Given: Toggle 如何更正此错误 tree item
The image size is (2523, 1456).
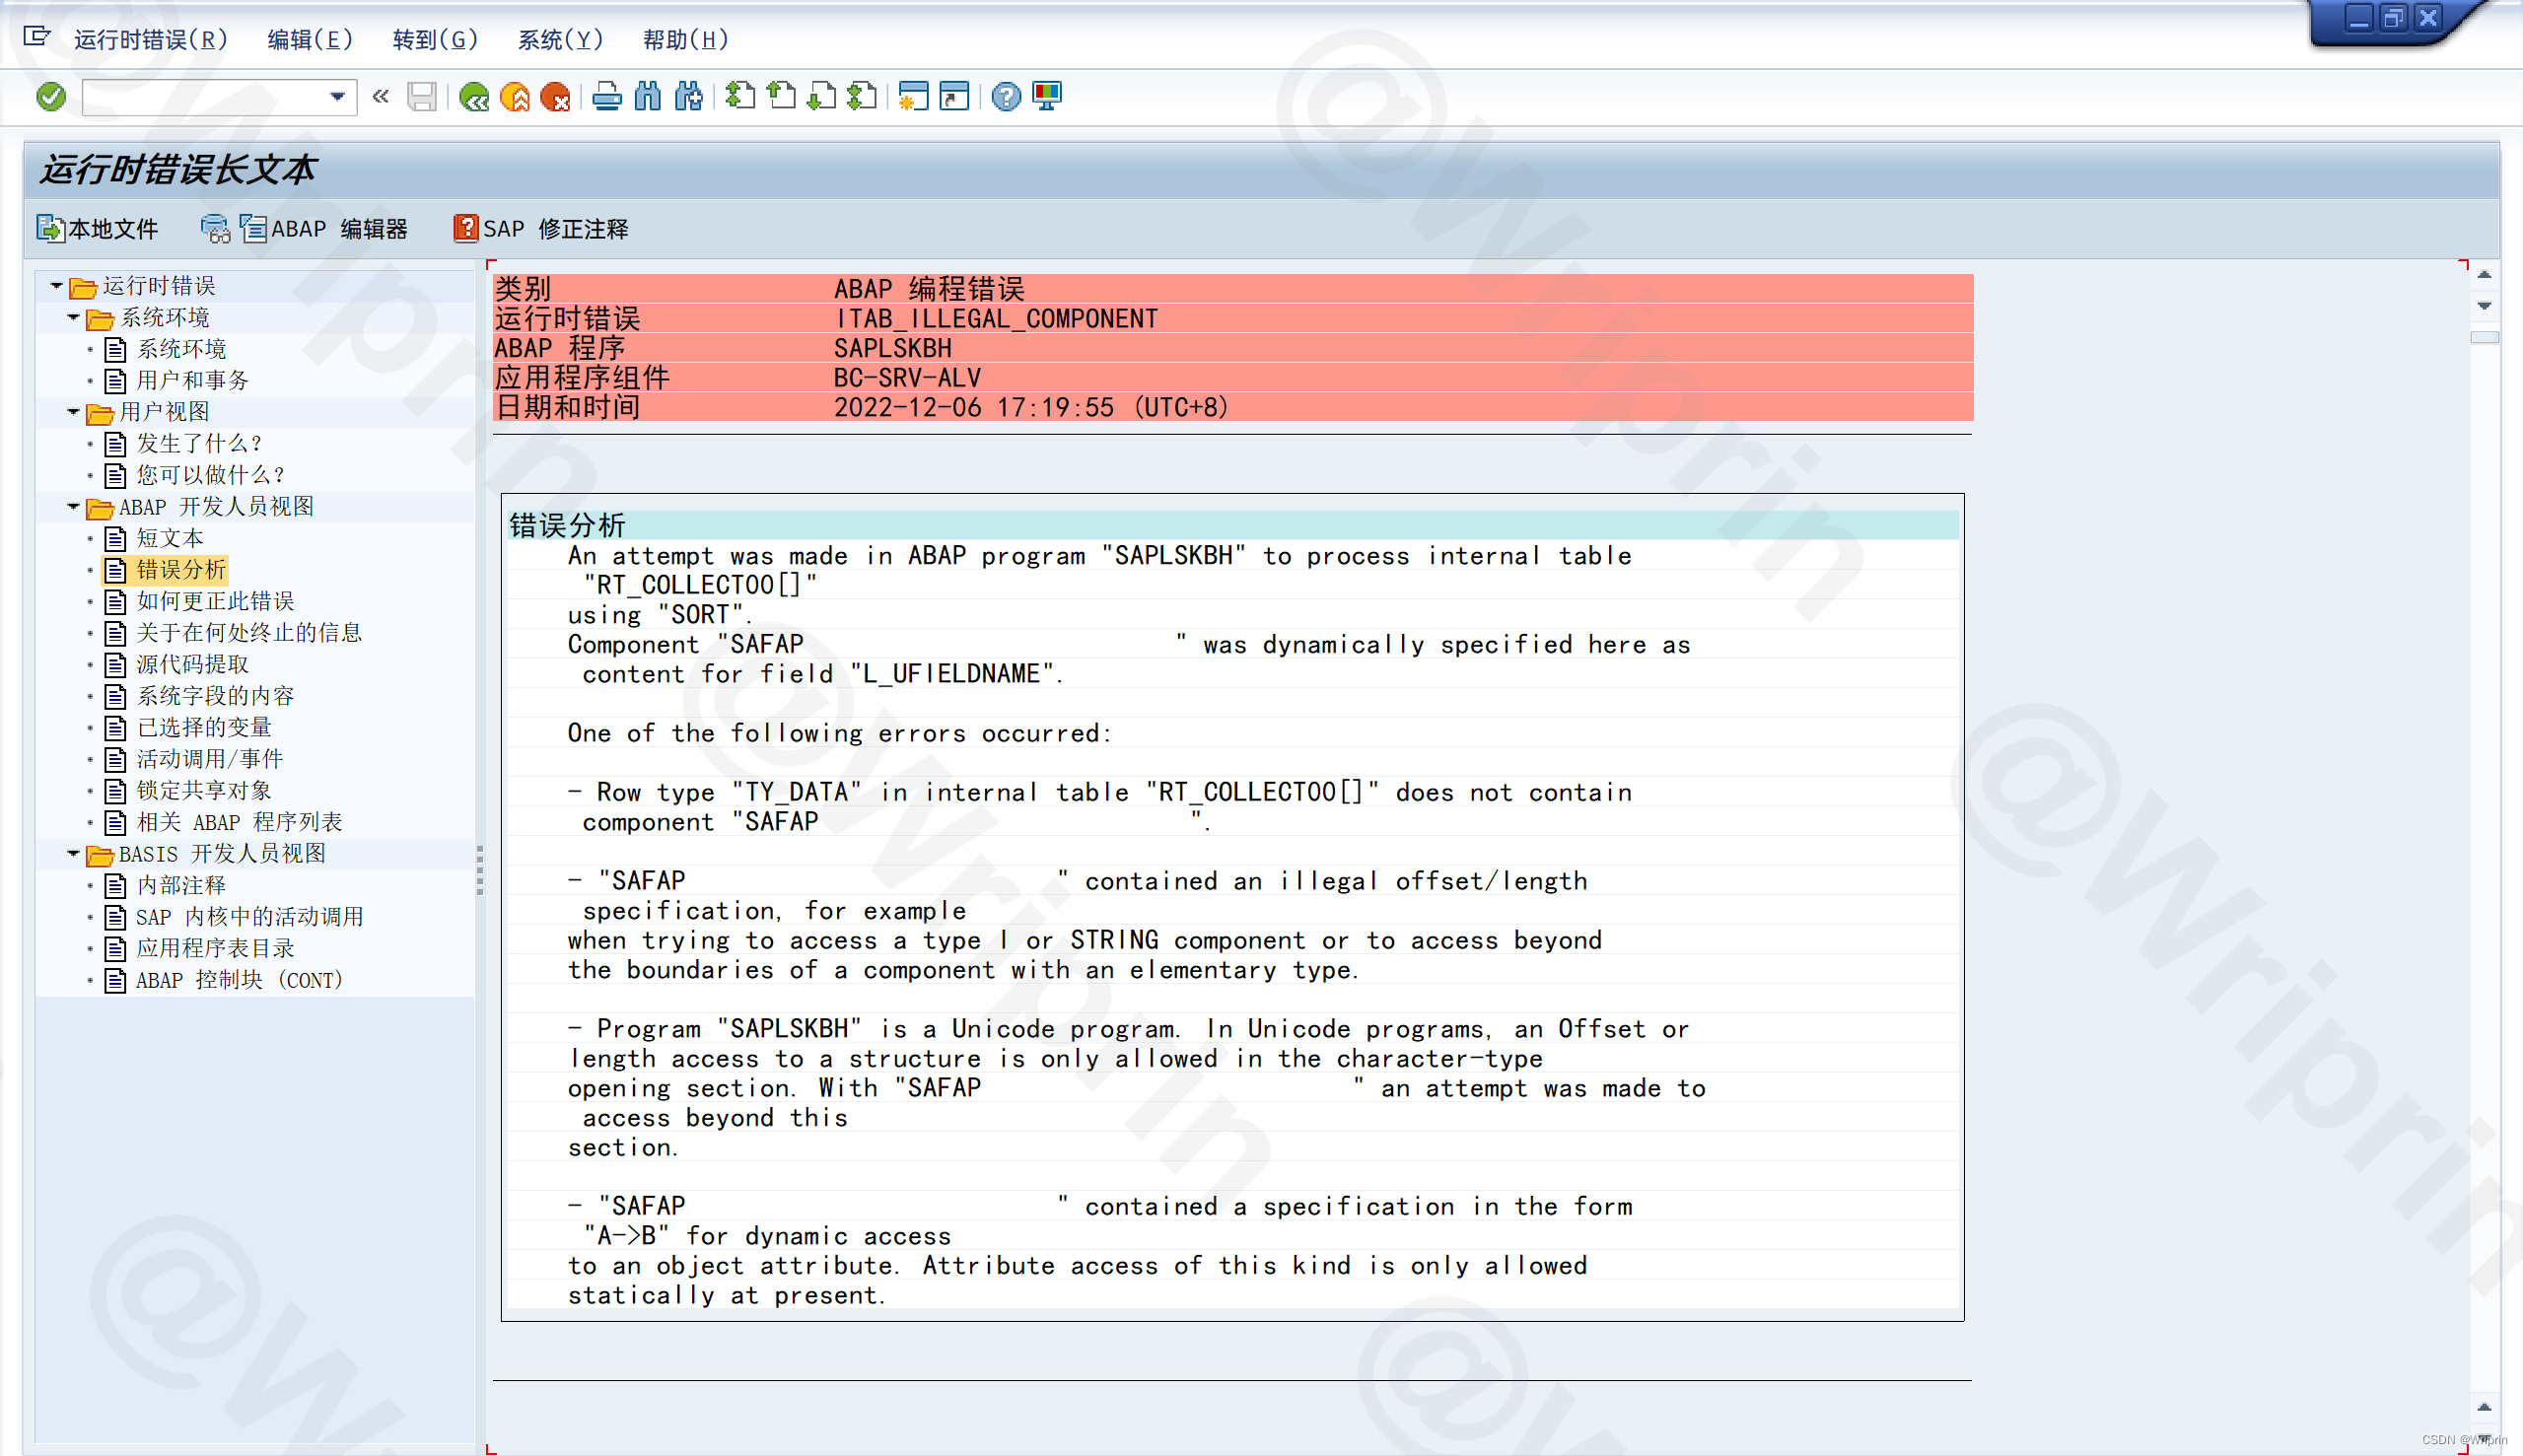Looking at the screenshot, I should click(215, 599).
